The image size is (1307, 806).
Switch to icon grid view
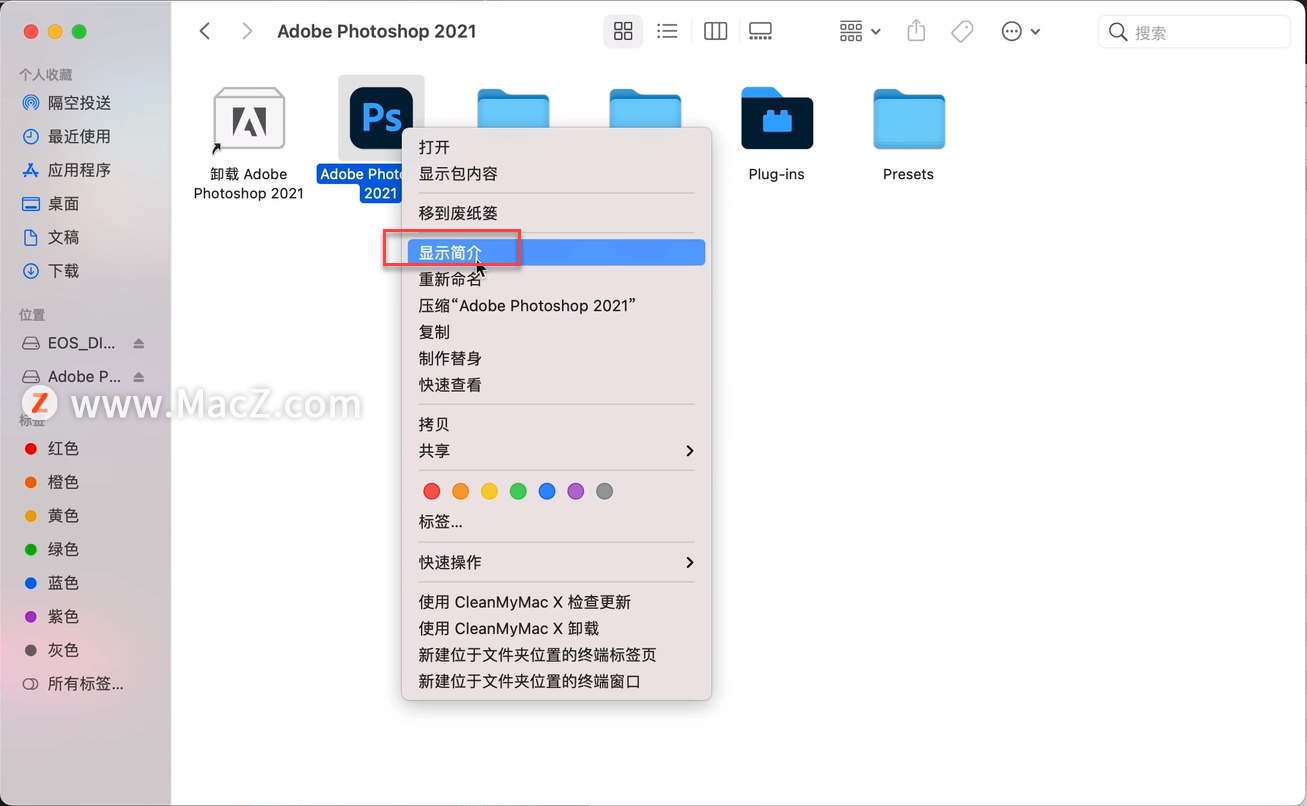[623, 31]
